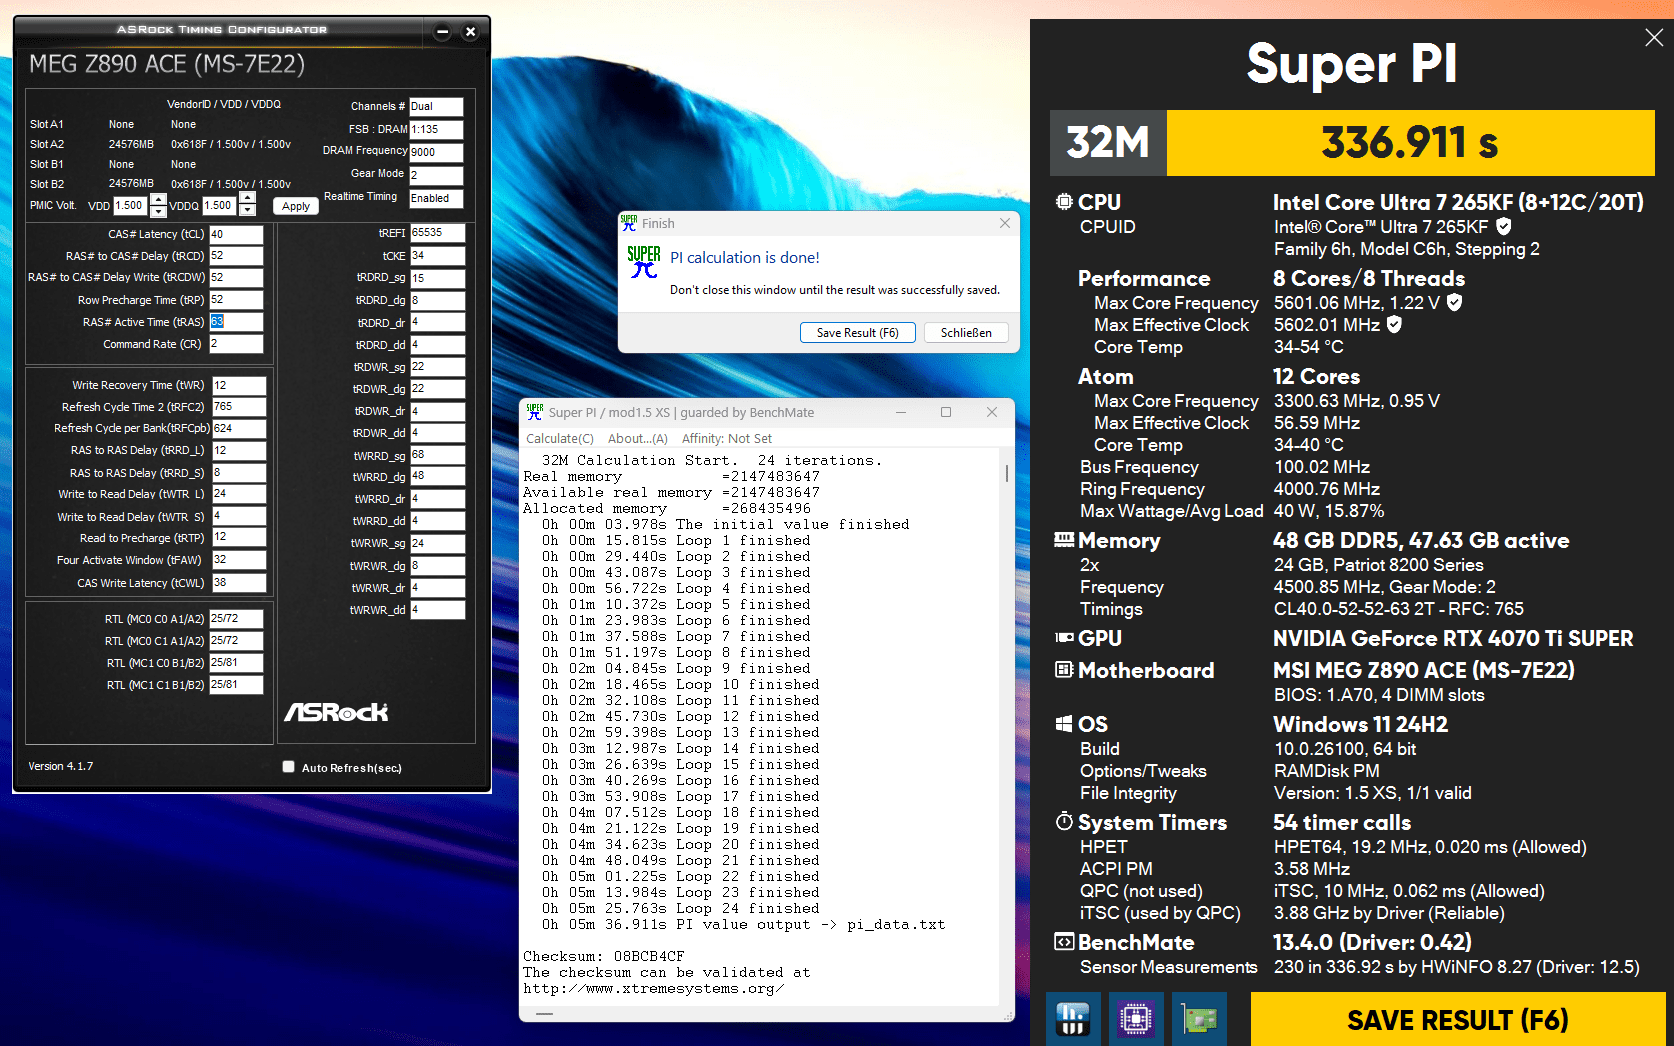Click the Four Activate Window (tFAW) field
Image resolution: width=1674 pixels, height=1046 pixels.
(239, 560)
